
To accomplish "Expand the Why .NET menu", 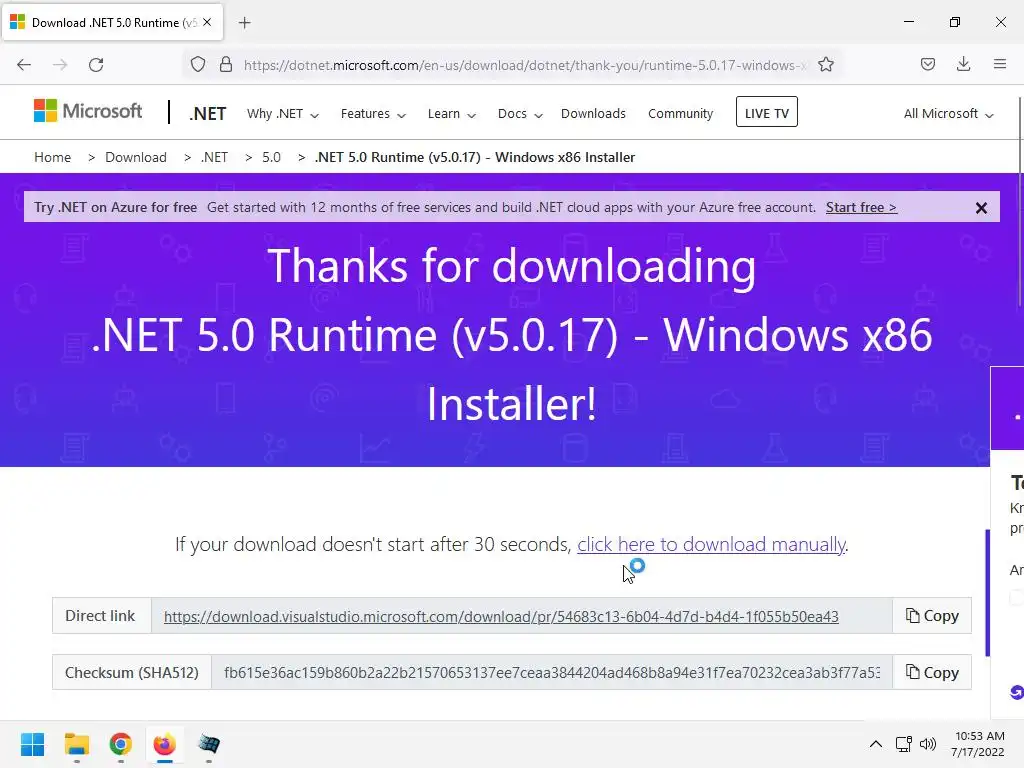I will 283,114.
